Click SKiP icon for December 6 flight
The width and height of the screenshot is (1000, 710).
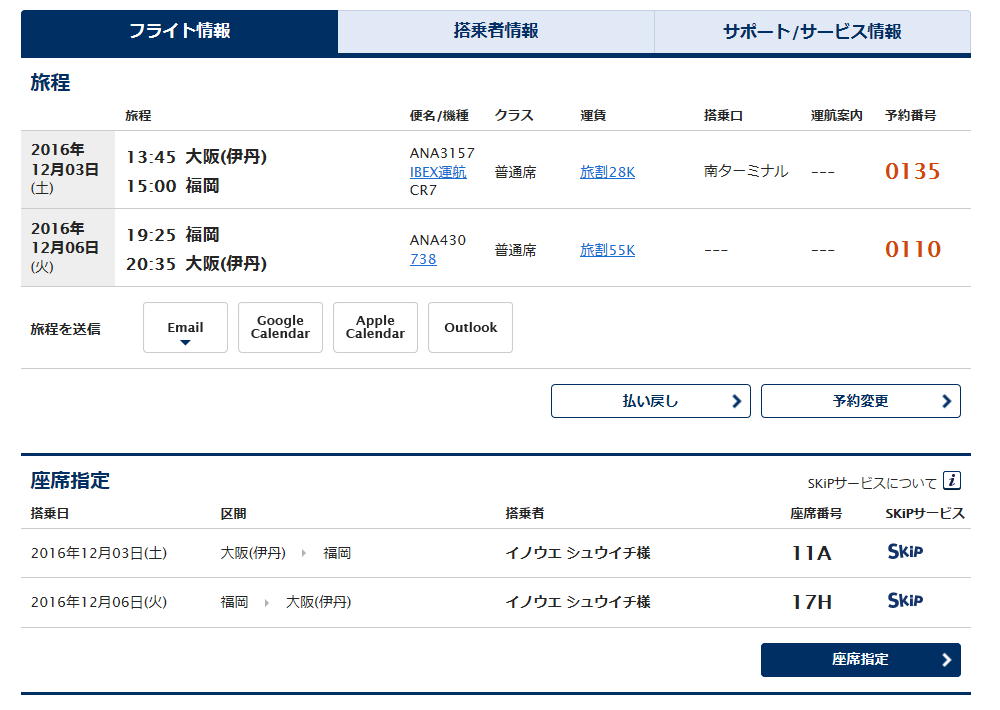905,600
